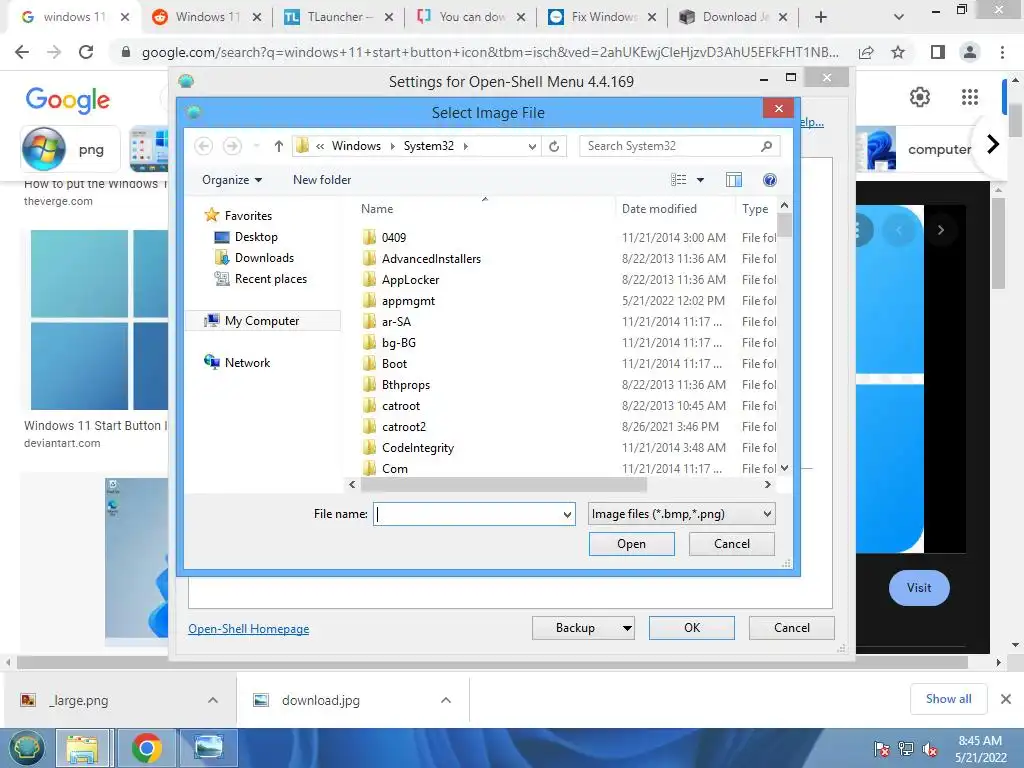Open the Backup button dropdown arrow
This screenshot has width=1024, height=768.
(626, 628)
